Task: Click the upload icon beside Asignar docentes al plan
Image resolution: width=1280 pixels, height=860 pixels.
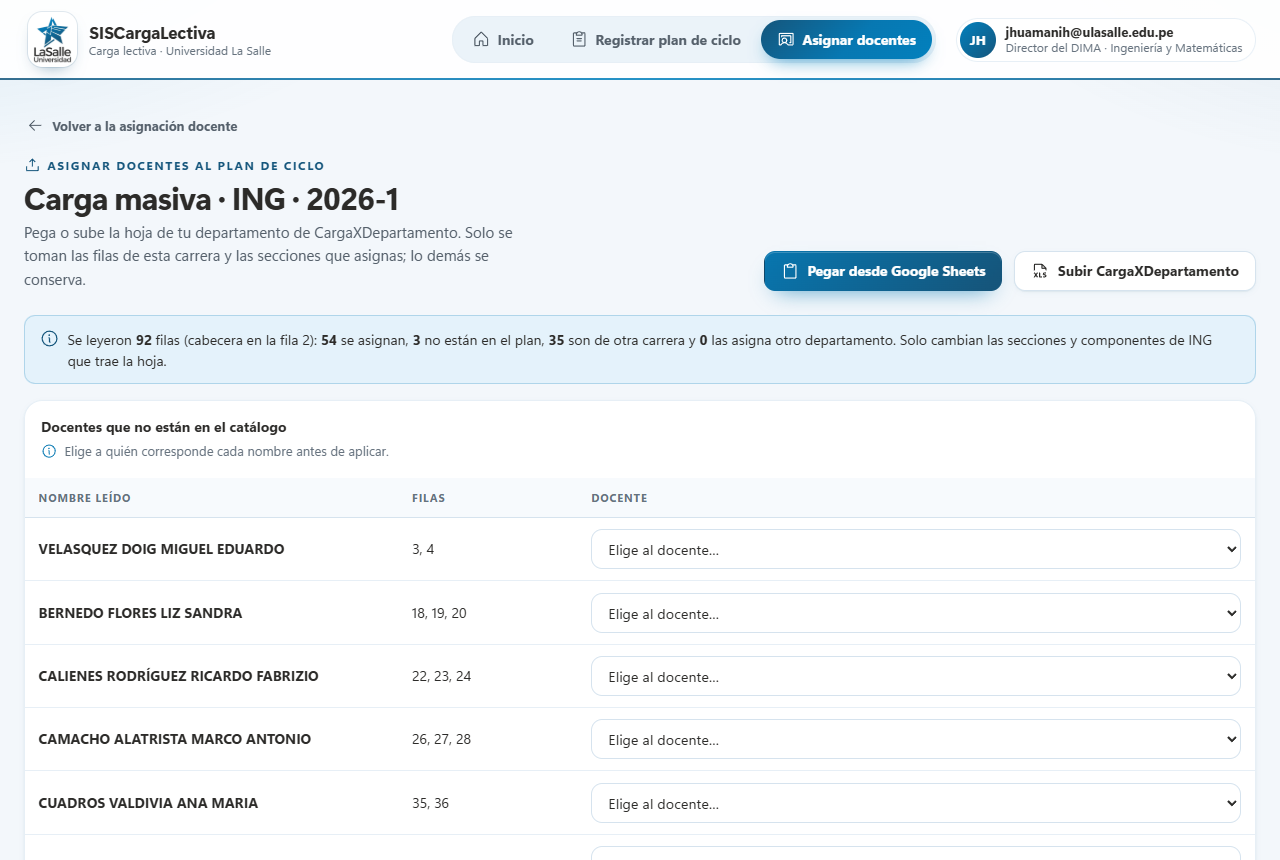Action: click(32, 165)
